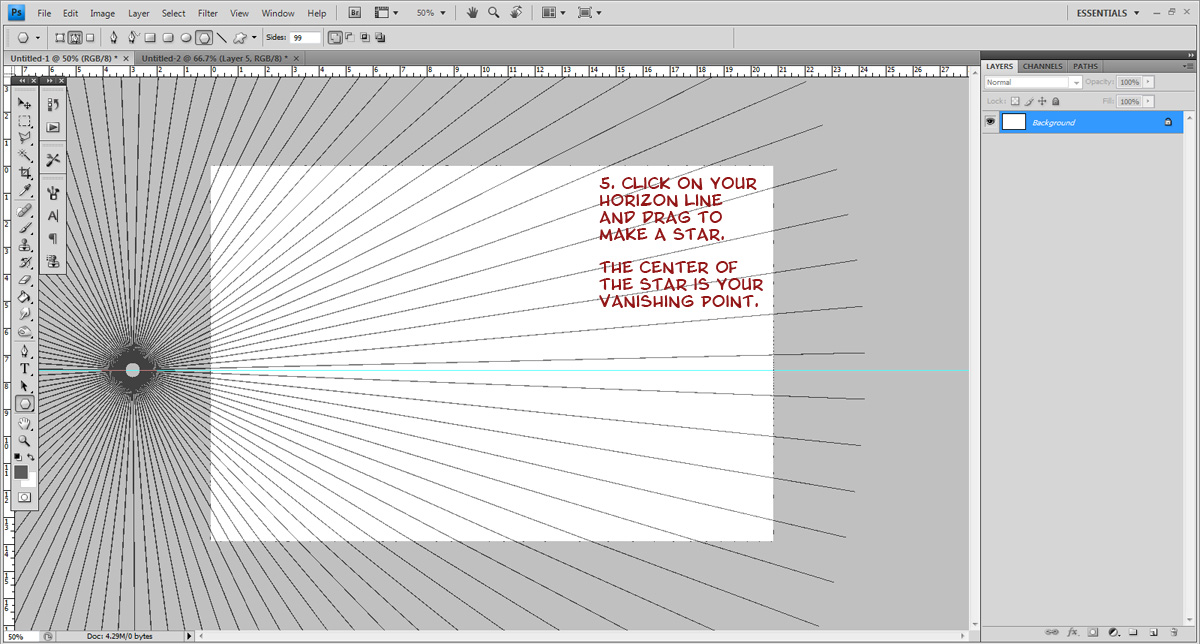Screen dimensions: 1200x644
Task: Open the Filter menu
Action: pos(207,12)
